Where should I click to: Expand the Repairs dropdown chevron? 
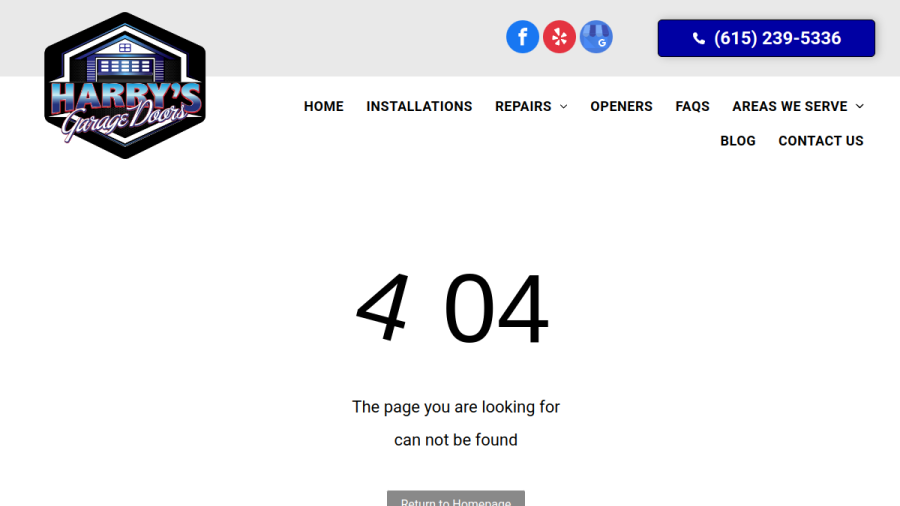point(564,107)
